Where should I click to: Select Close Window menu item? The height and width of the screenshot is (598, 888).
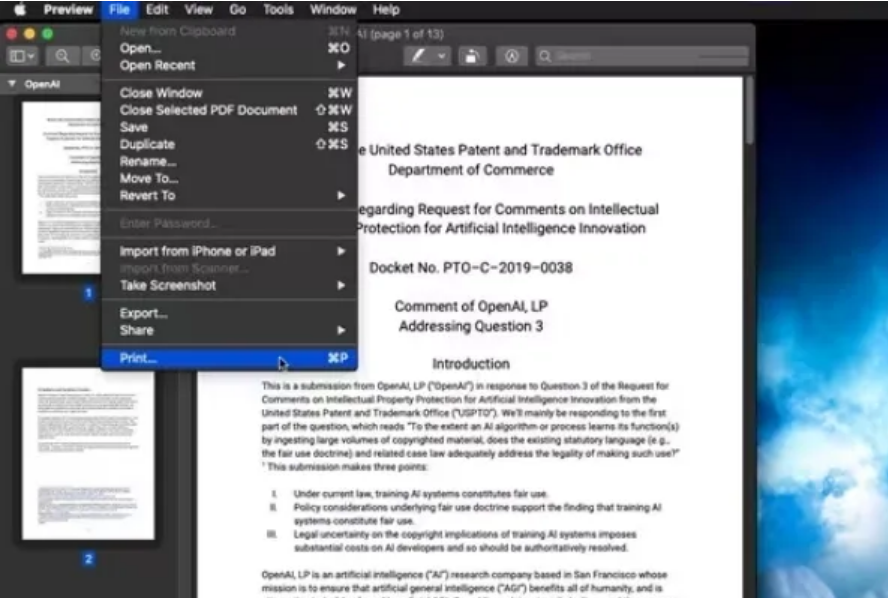coord(229,93)
